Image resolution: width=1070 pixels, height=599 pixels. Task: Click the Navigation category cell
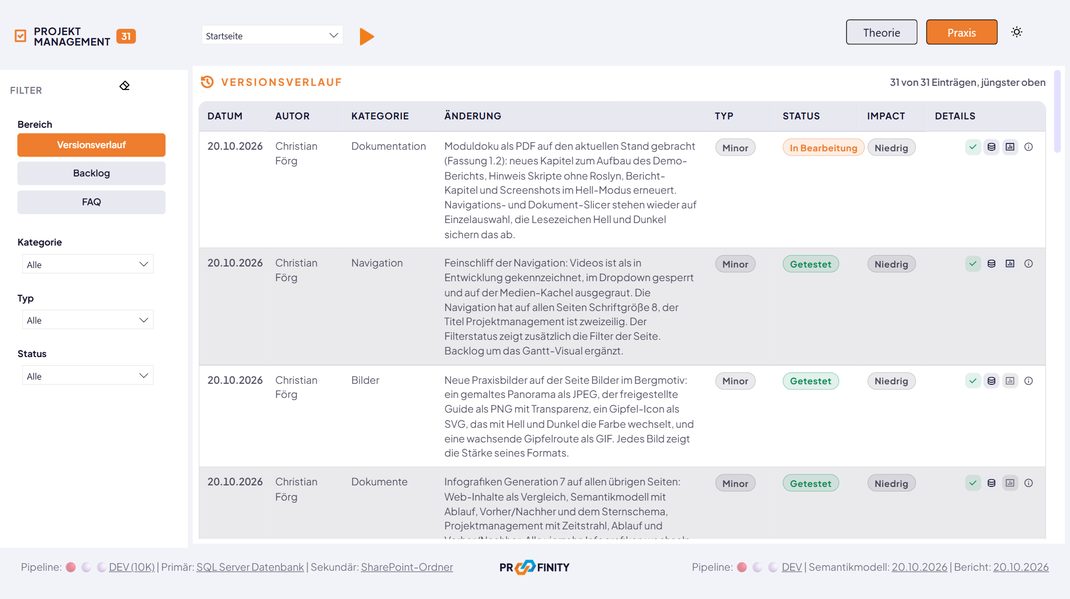point(377,263)
